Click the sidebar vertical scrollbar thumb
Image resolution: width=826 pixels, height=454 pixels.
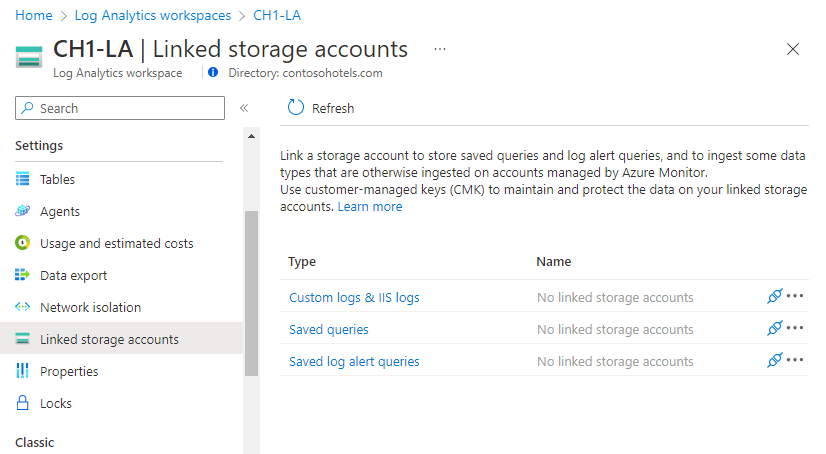tap(251, 293)
